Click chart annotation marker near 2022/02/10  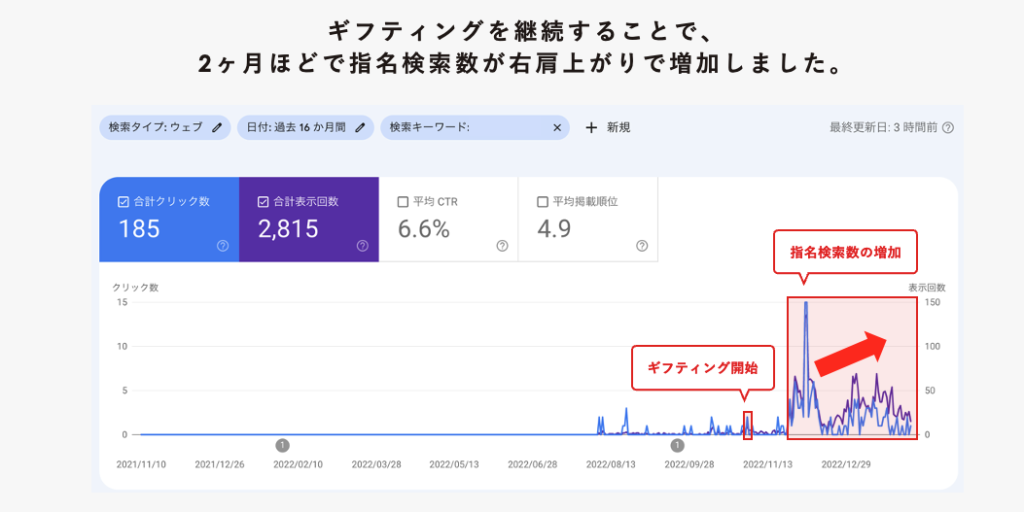[x=282, y=445]
